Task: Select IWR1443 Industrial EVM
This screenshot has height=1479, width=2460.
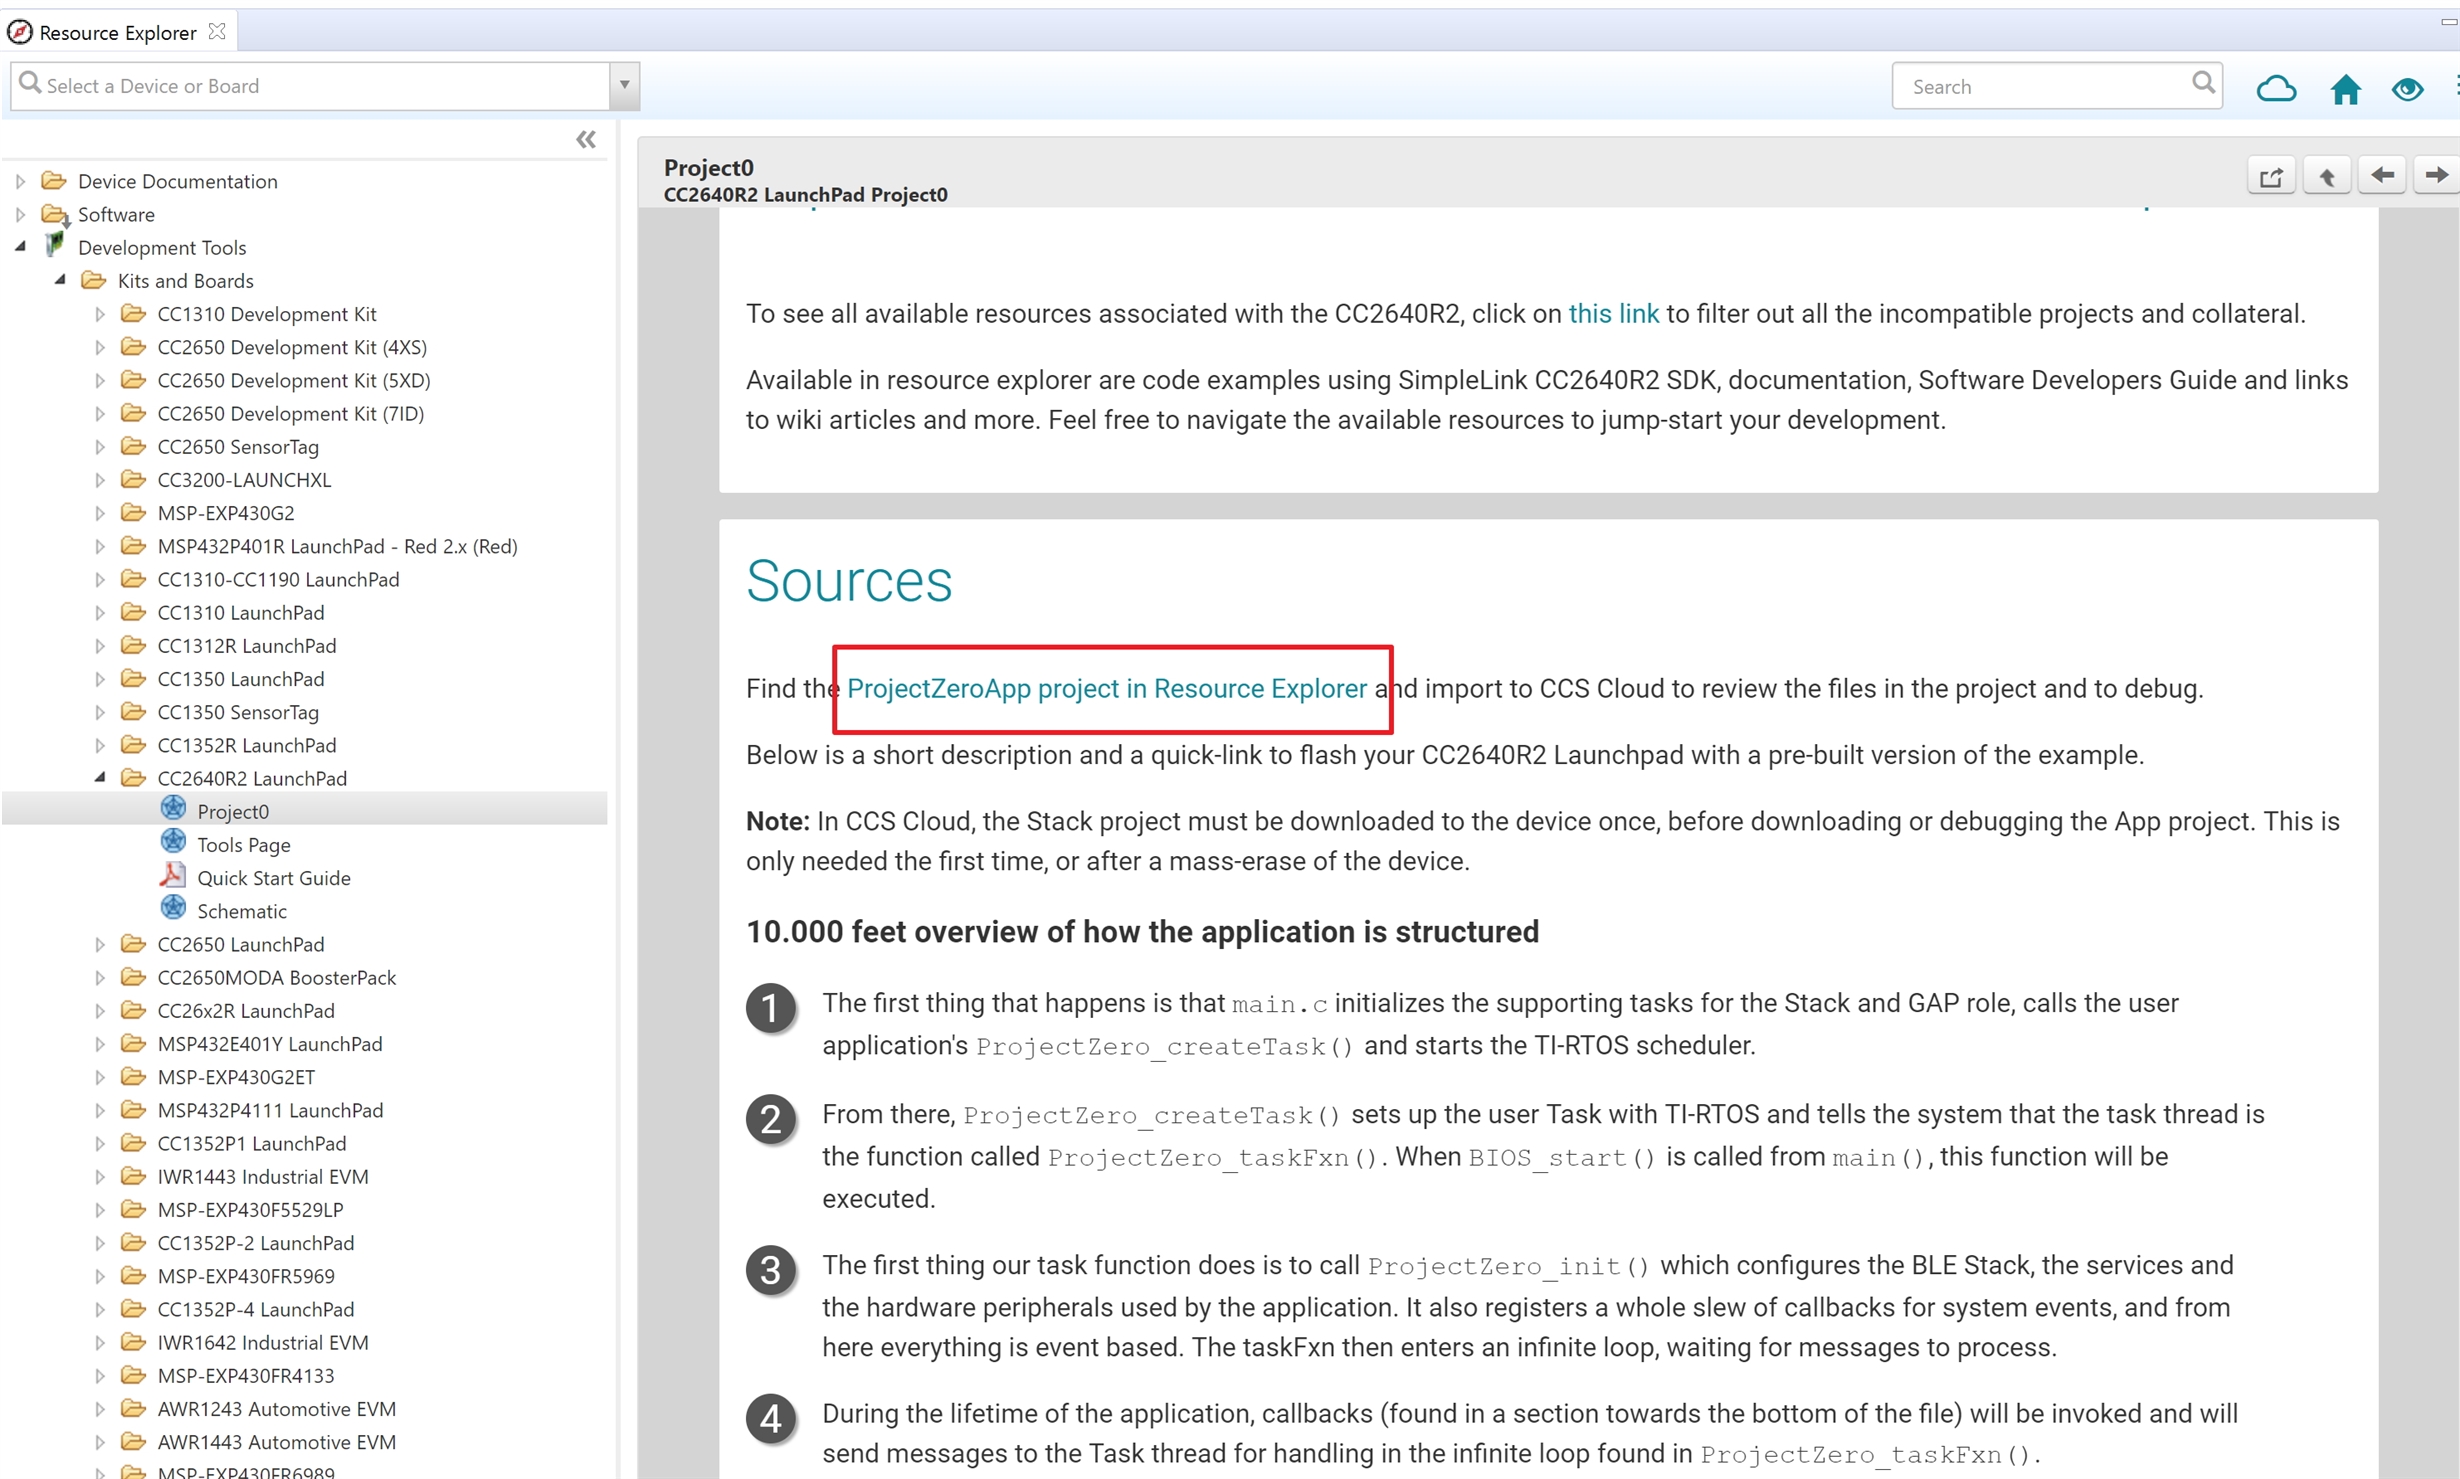Action: click(263, 1176)
